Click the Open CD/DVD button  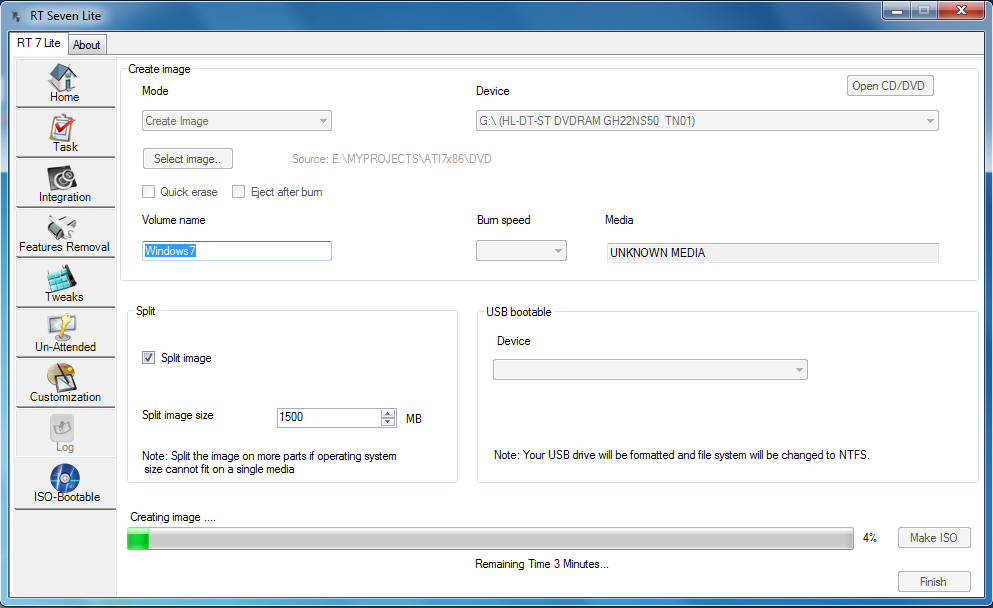pos(890,86)
